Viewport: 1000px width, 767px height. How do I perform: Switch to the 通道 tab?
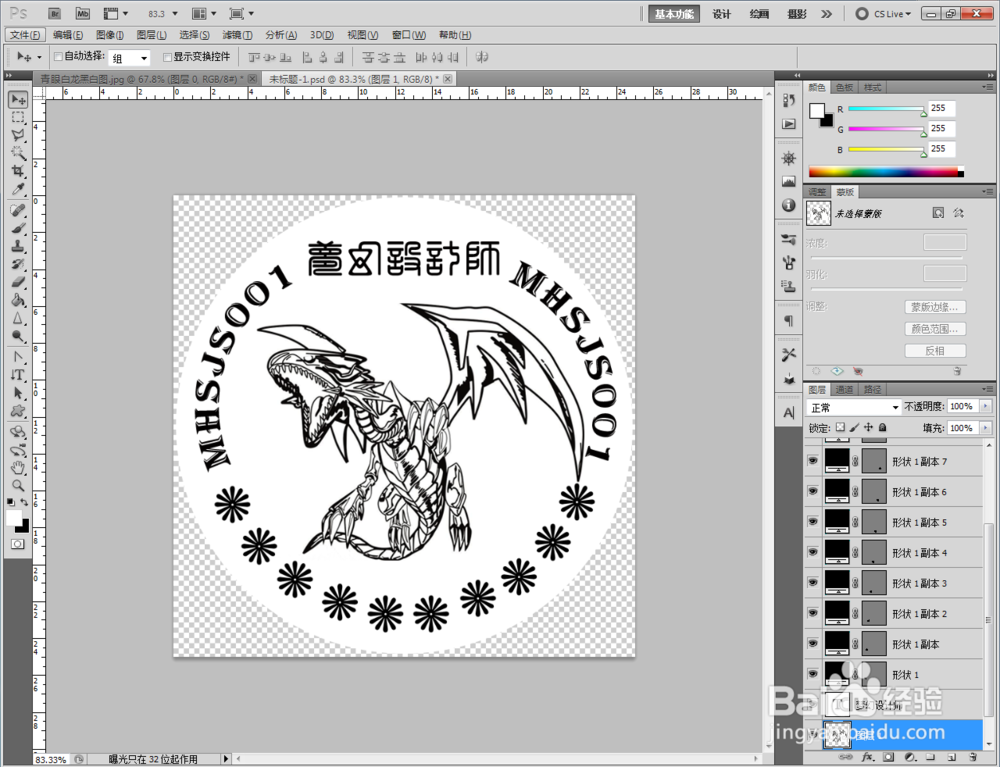(x=844, y=390)
